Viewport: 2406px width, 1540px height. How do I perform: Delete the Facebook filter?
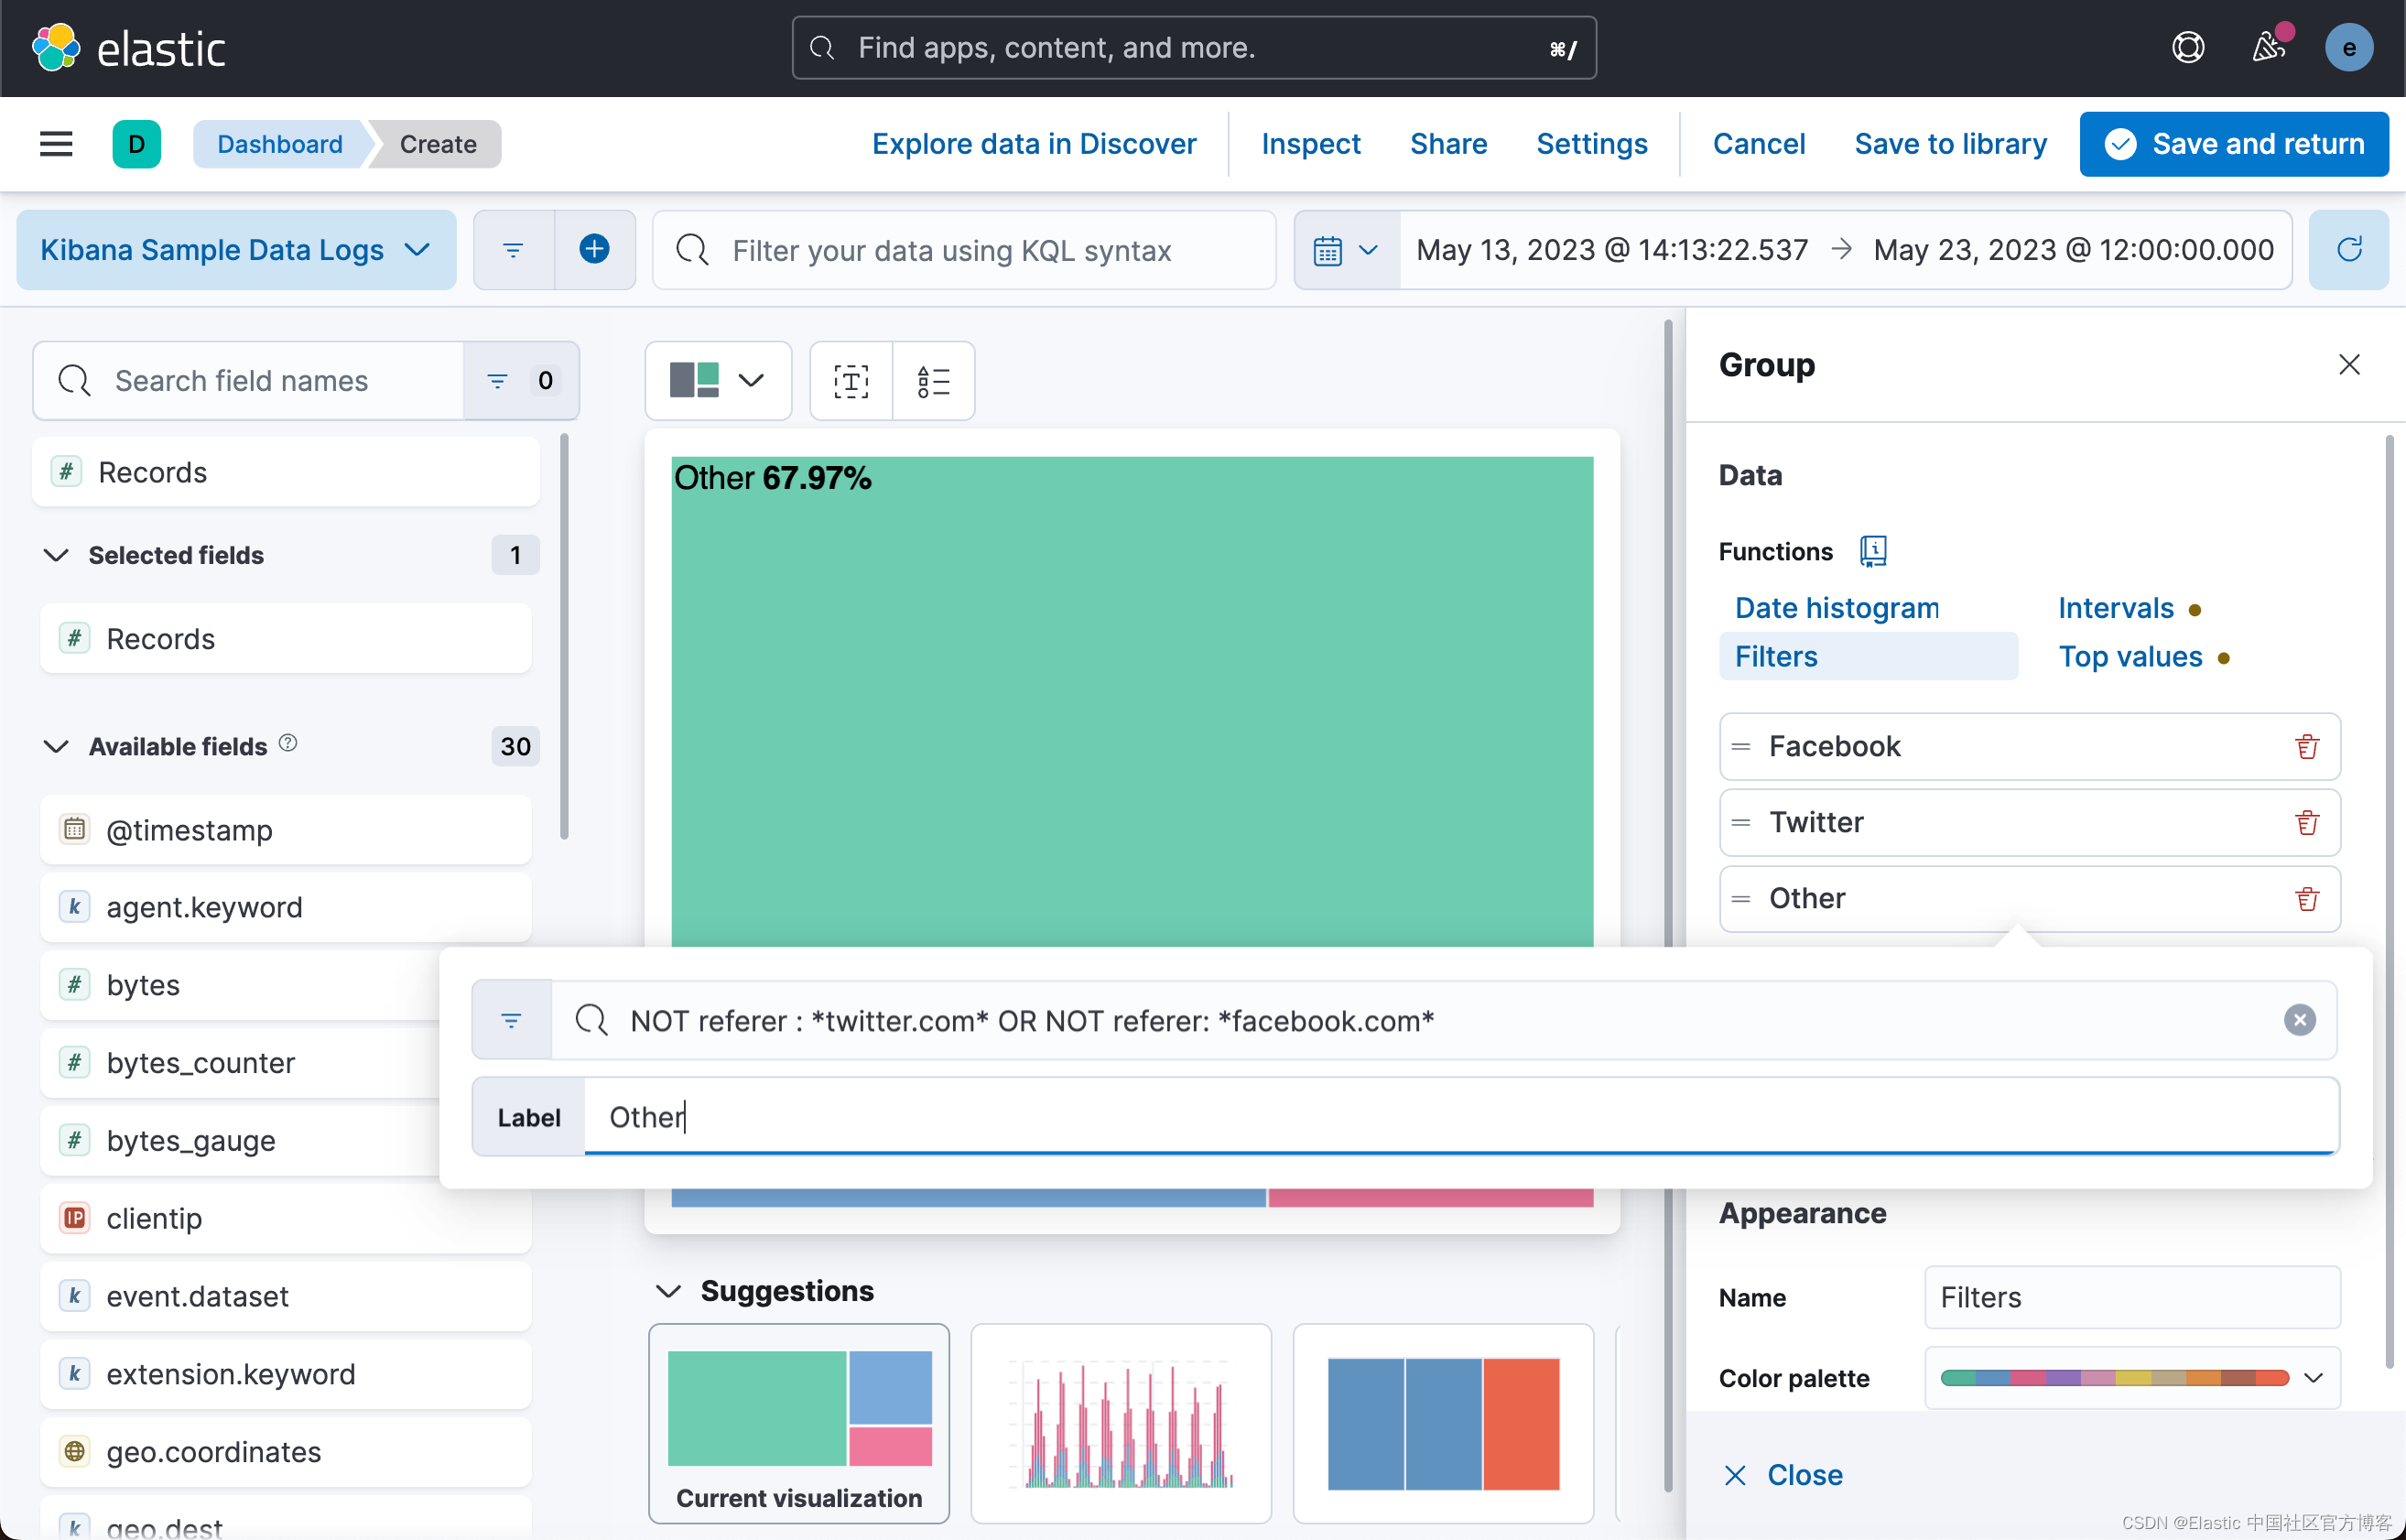click(2307, 747)
